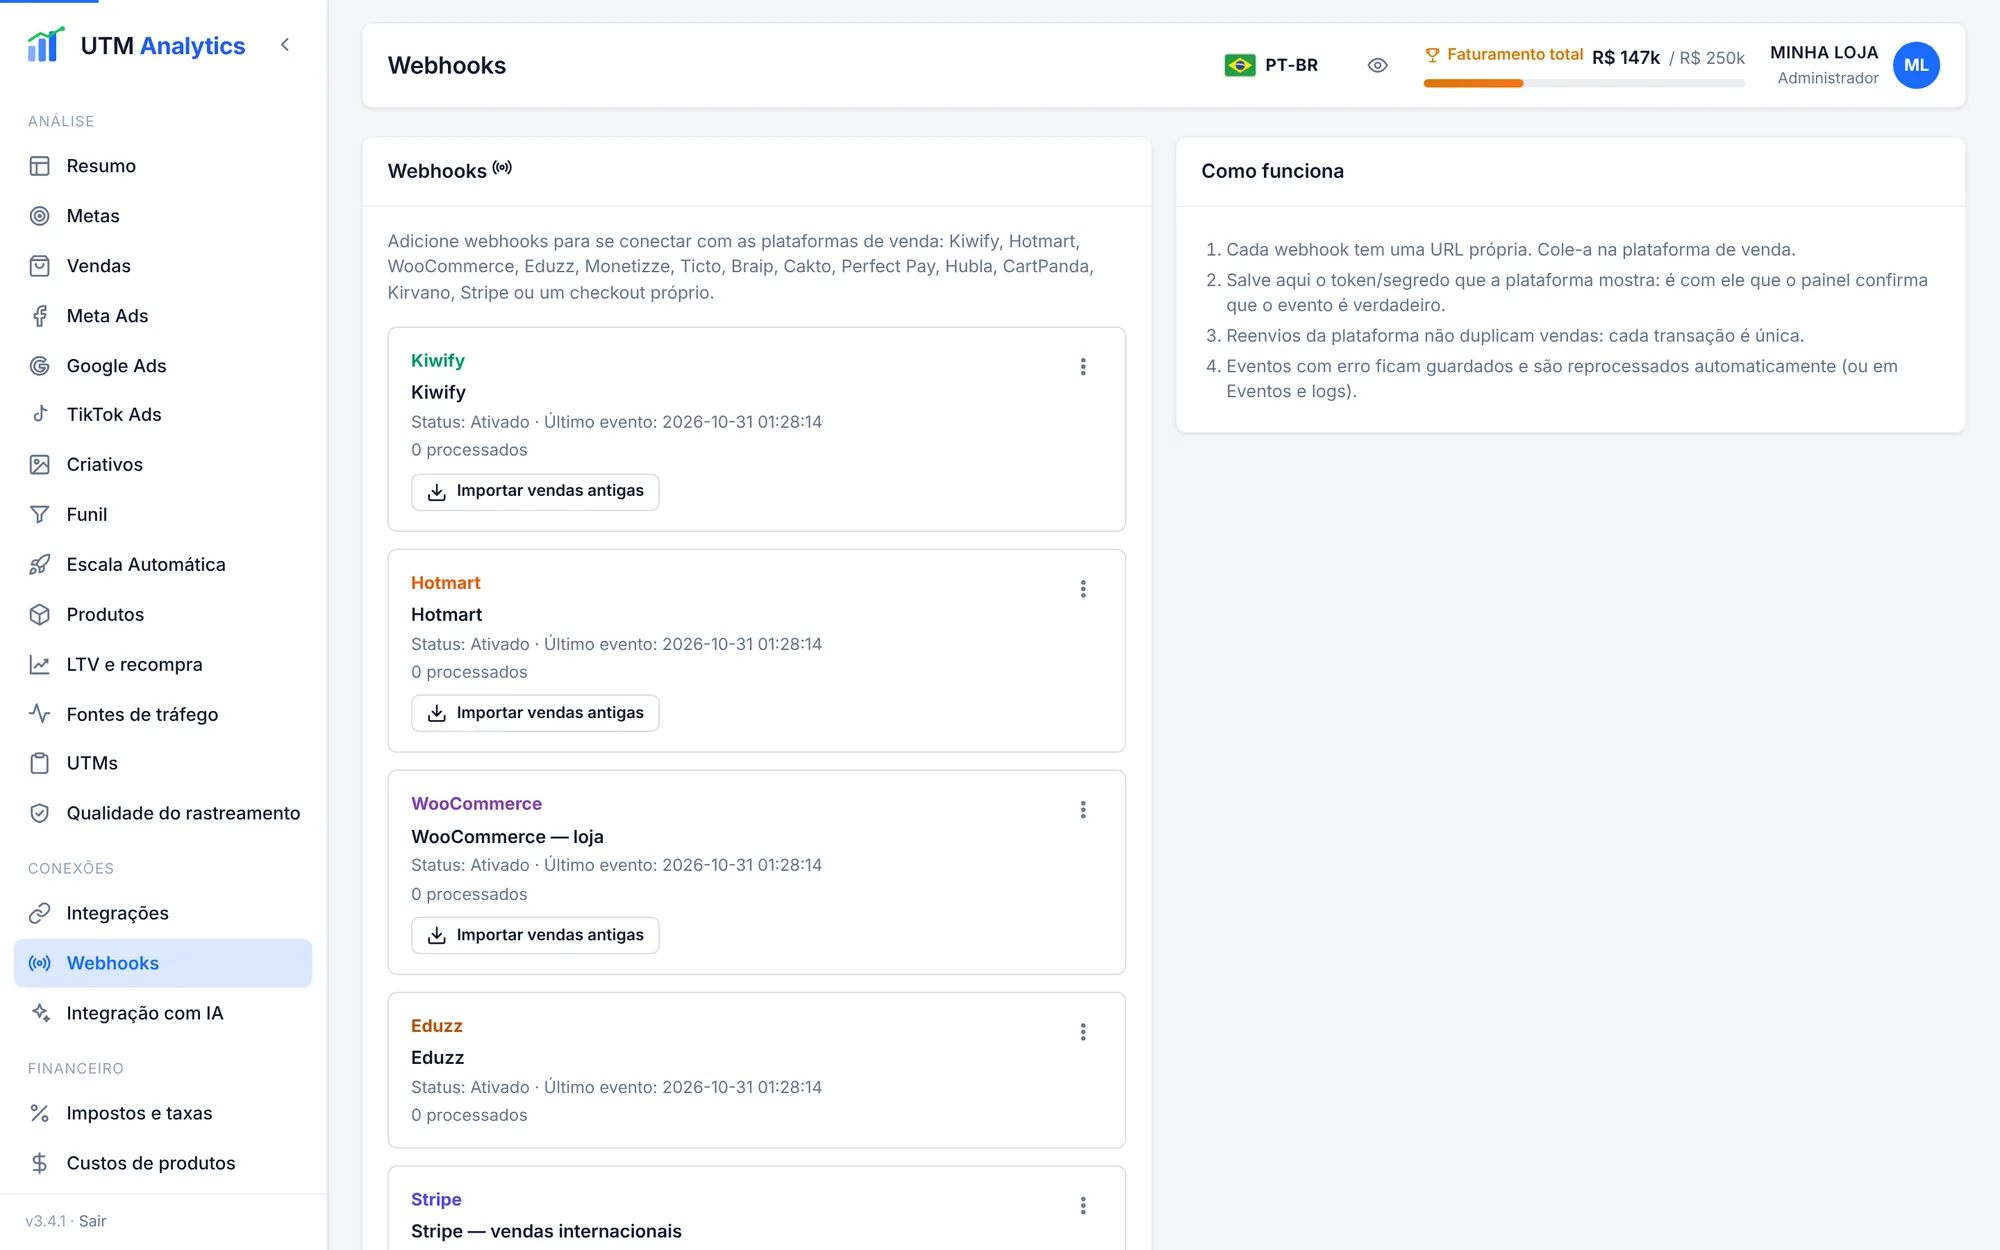The width and height of the screenshot is (2000, 1250).
Task: Import old sales for Kiwify webhook
Action: click(535, 491)
